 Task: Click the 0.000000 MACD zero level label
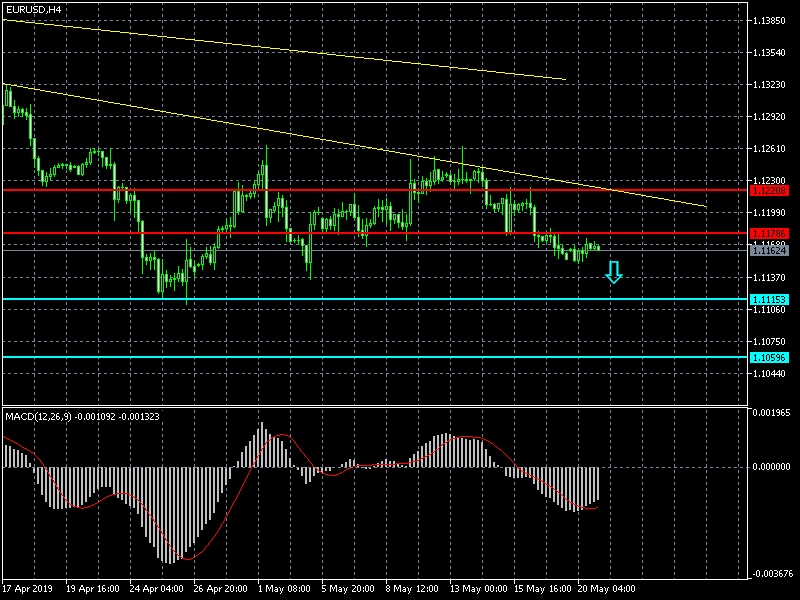pyautogui.click(x=771, y=466)
